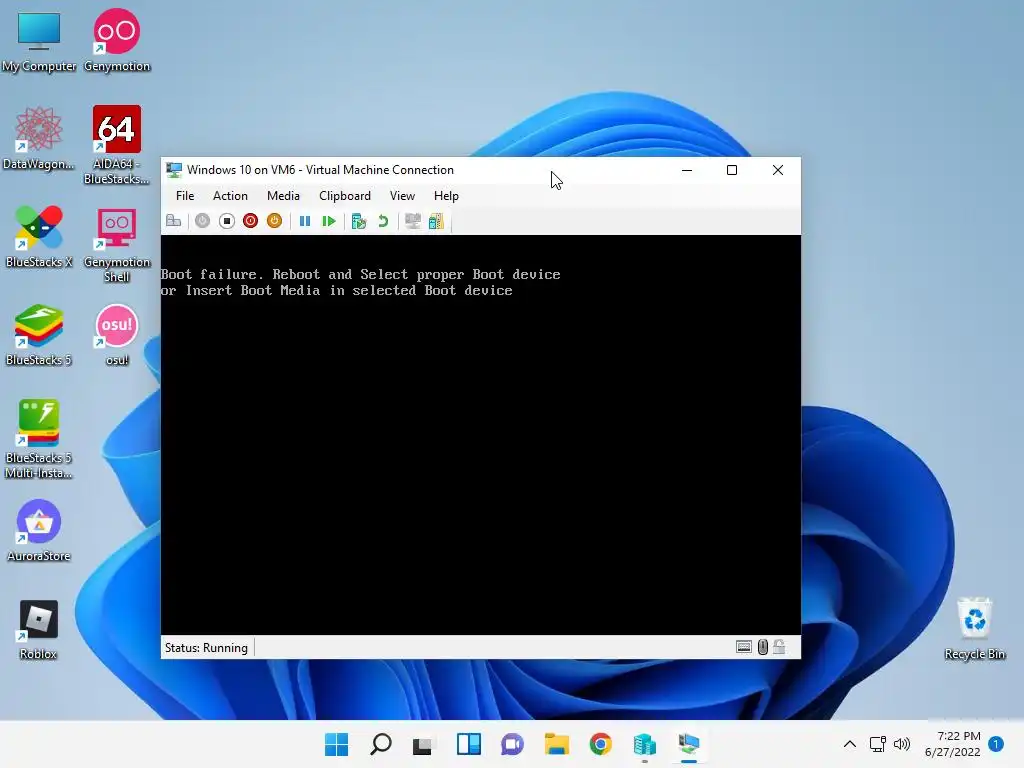Image resolution: width=1024 pixels, height=768 pixels.
Task: Open the Clipboard menu
Action: [x=345, y=196]
